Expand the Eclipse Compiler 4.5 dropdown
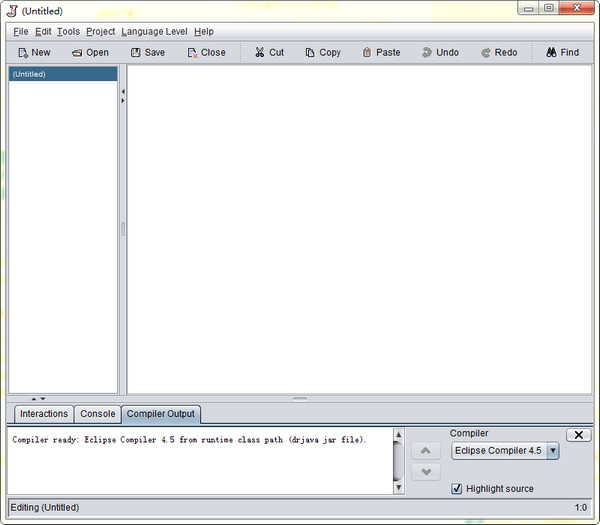The width and height of the screenshot is (600, 525). point(553,451)
